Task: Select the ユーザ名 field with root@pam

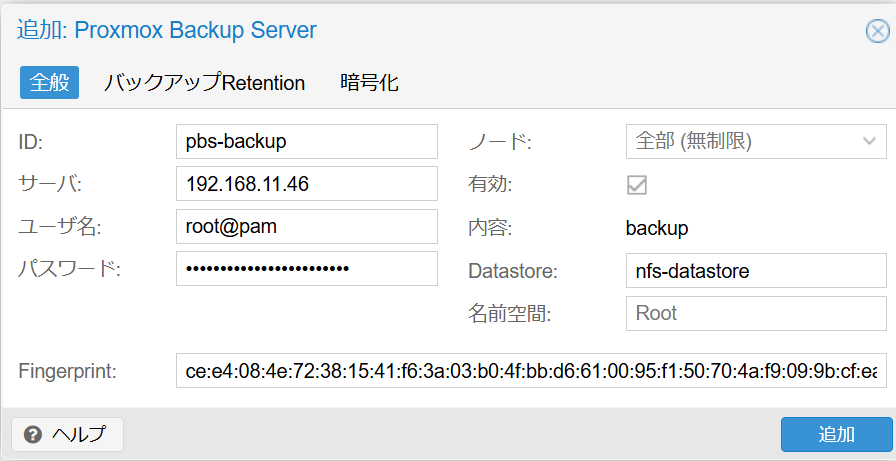Action: click(x=307, y=226)
